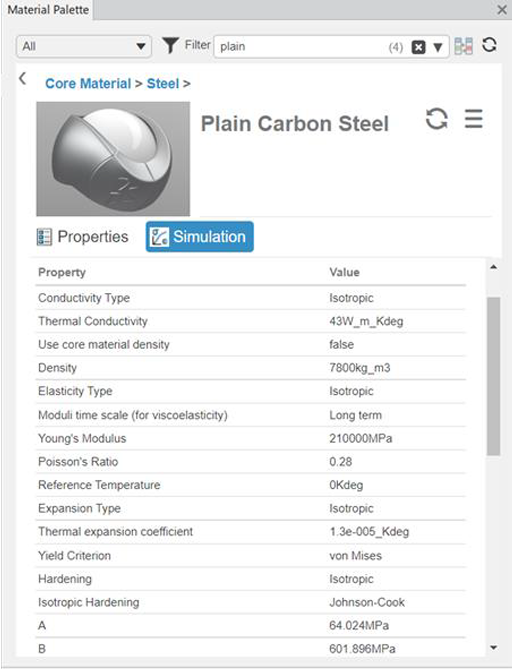Close the Material Palette panel

502,9
